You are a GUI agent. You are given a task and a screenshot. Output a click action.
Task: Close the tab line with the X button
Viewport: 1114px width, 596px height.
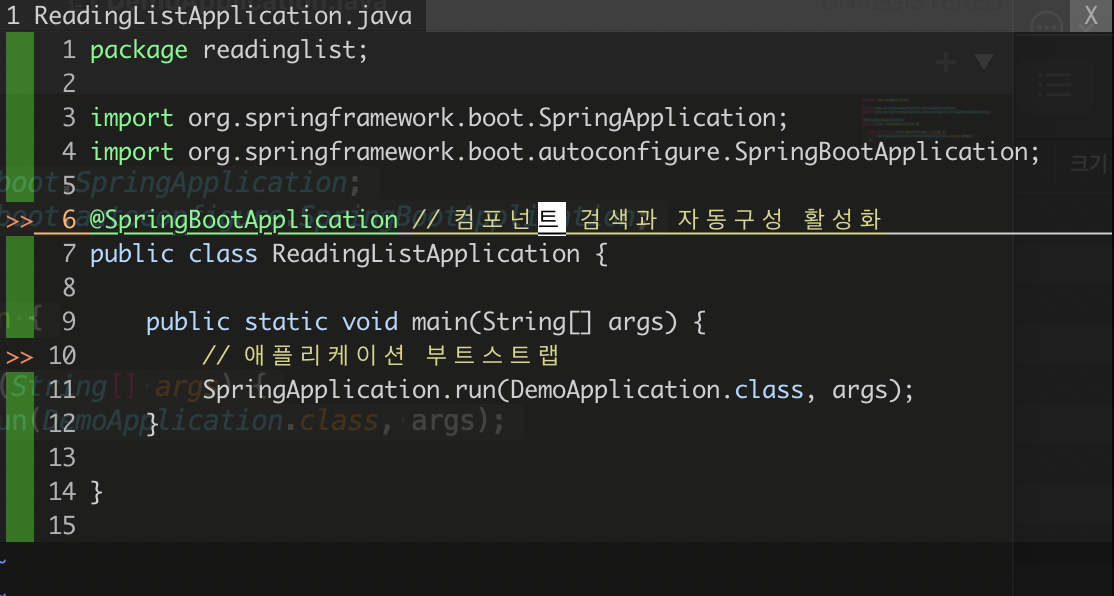pos(1091,16)
